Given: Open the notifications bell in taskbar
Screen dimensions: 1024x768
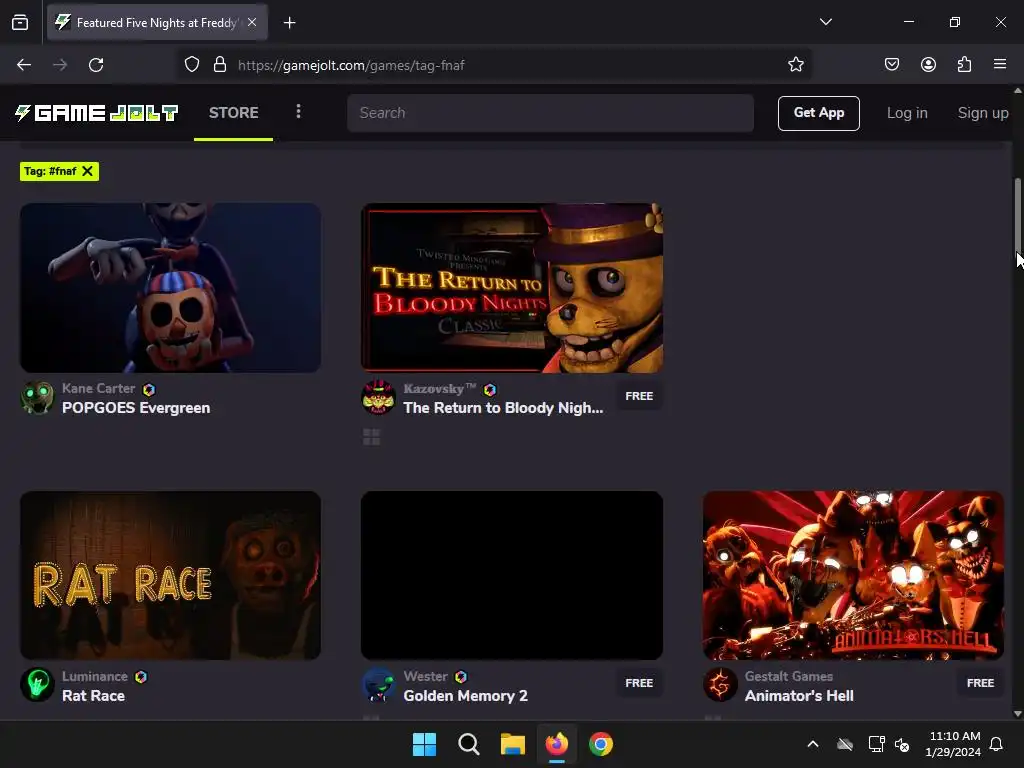Looking at the screenshot, I should [996, 744].
